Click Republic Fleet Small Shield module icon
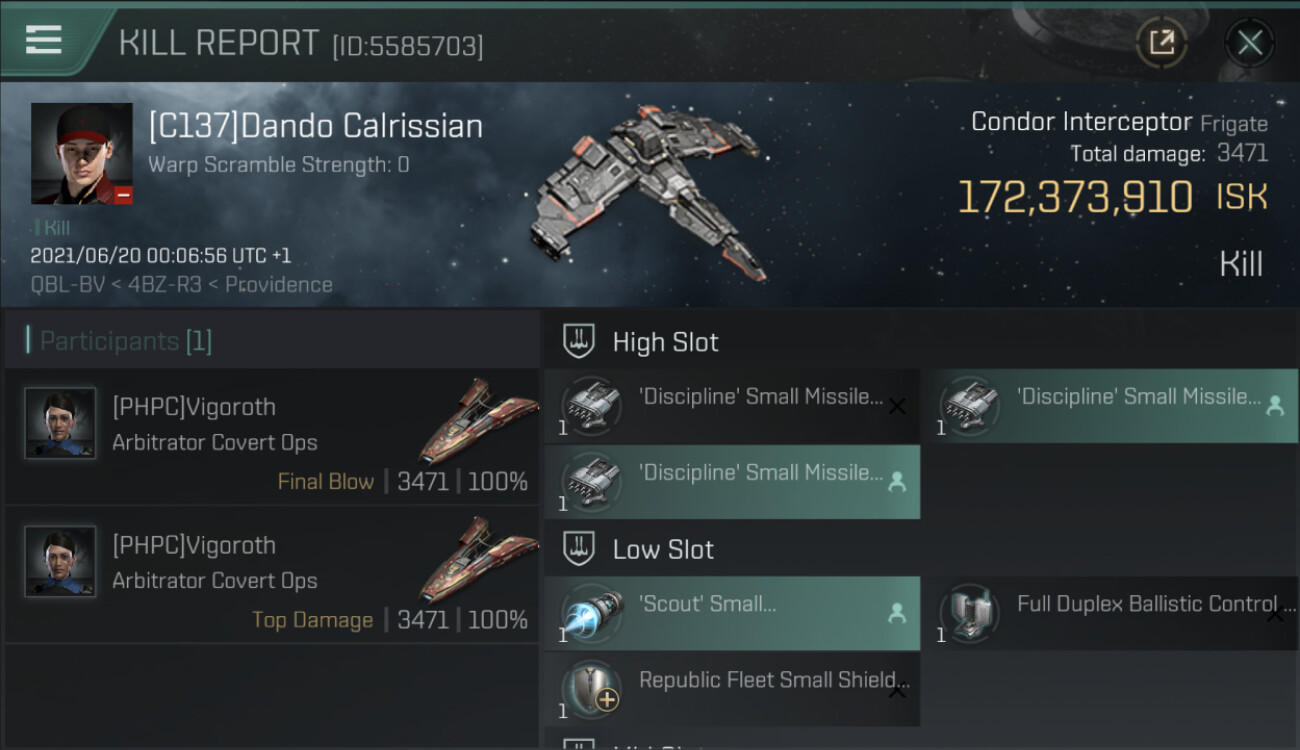The width and height of the screenshot is (1300, 750). point(591,690)
